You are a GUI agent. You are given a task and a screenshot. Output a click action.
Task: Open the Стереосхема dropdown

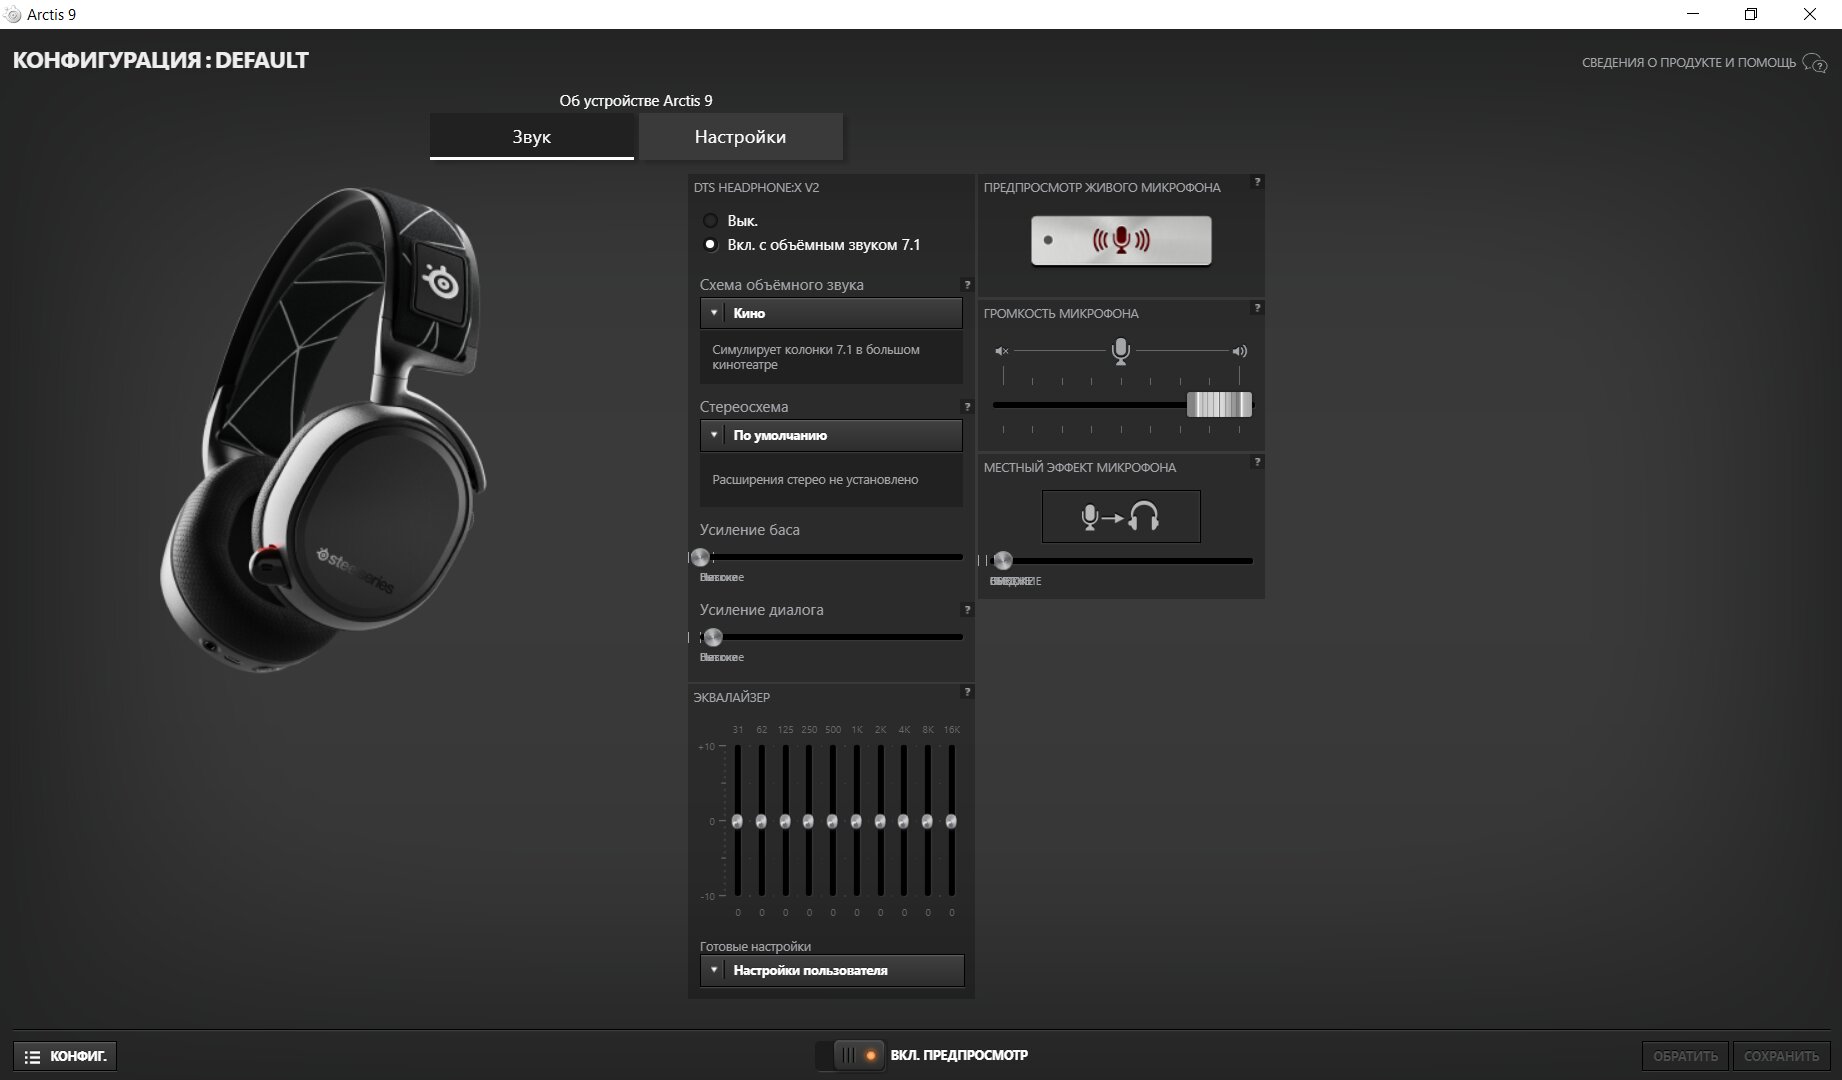click(x=831, y=435)
